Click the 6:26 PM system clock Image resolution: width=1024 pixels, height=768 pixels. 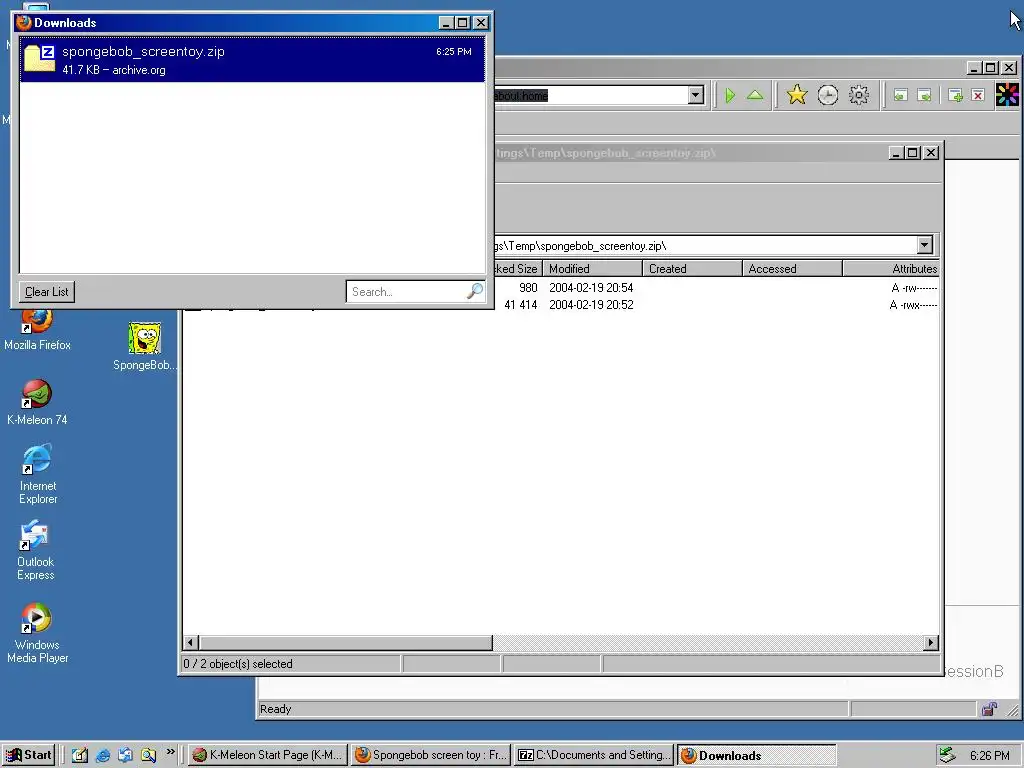(989, 756)
